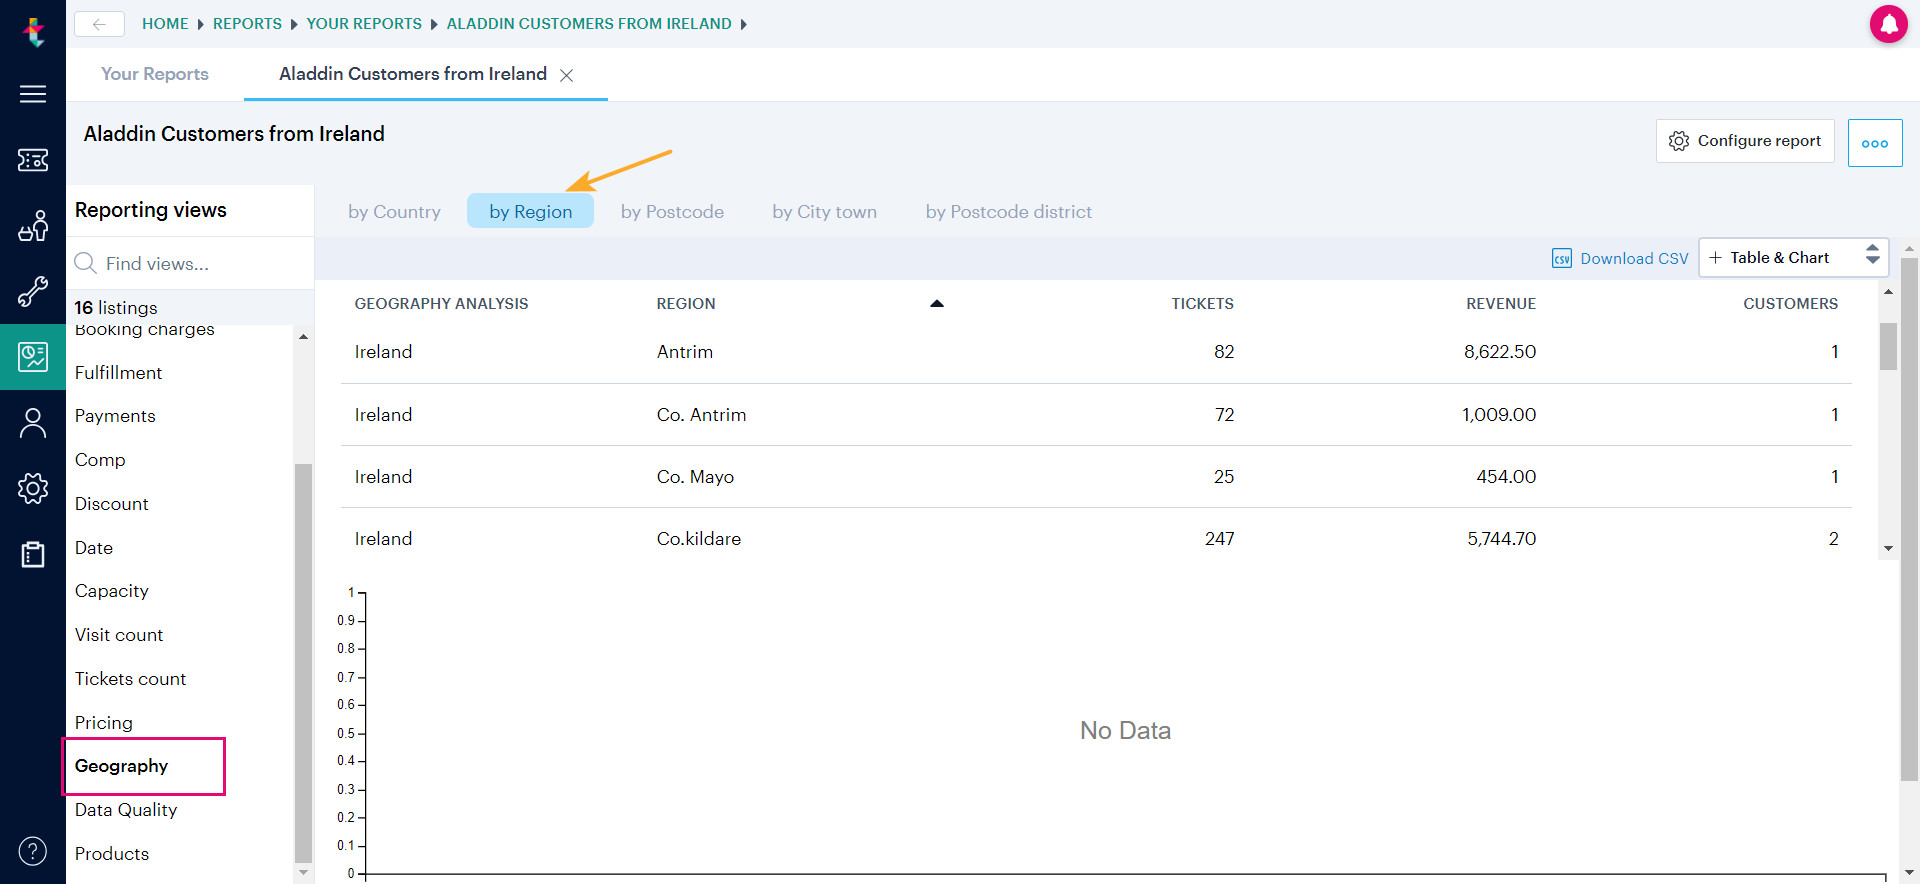This screenshot has height=884, width=1920.
Task: Sort by TICKETS column header
Action: 1202,303
